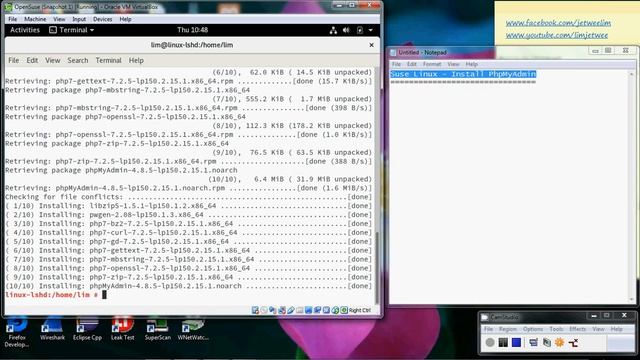Click VirtualBox hard disk activity icon
The image size is (640, 360).
(255, 310)
